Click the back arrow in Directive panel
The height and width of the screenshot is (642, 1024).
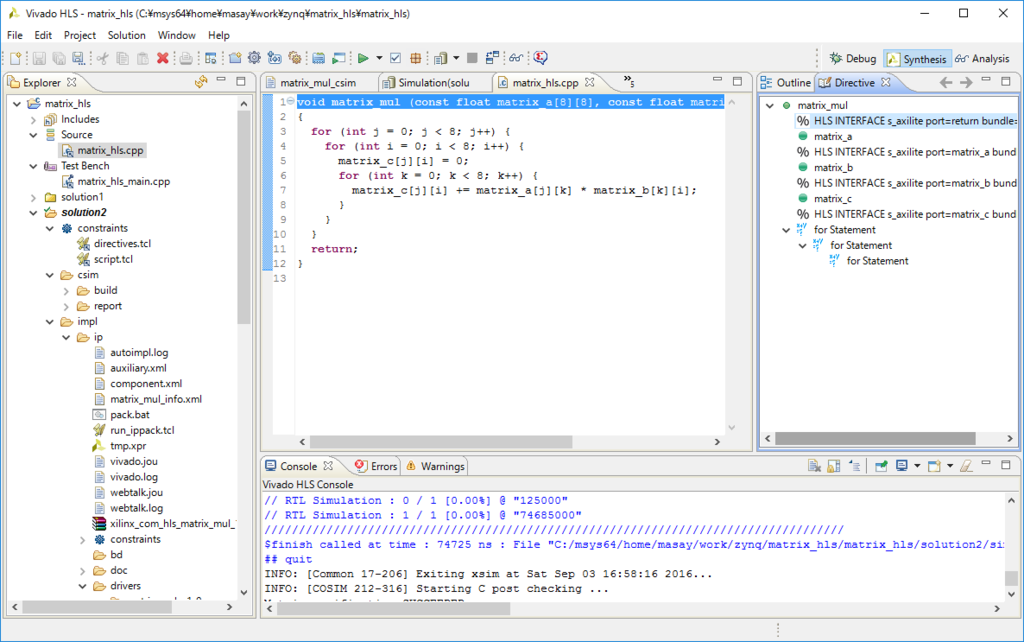coord(946,82)
